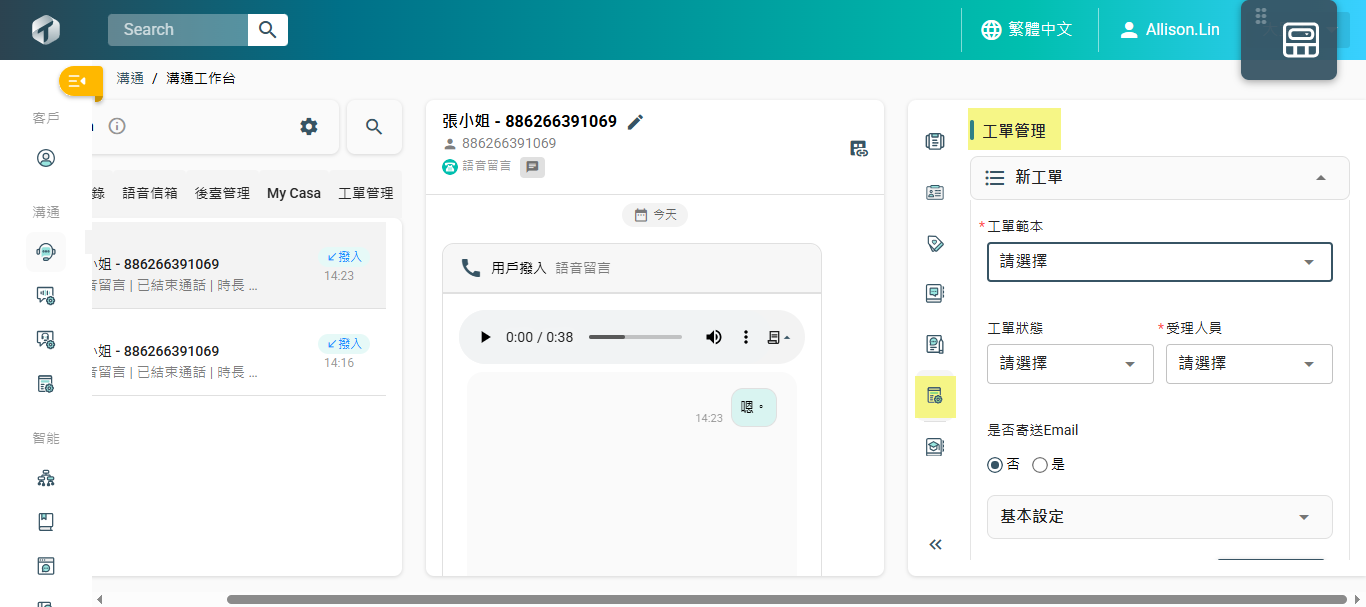
Task: Open the Allison.Lin user account menu
Action: point(1170,30)
